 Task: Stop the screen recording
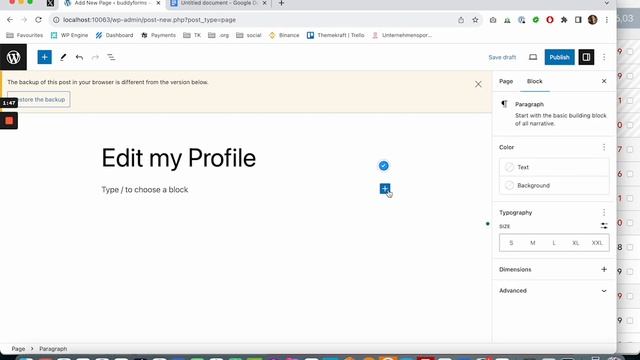[9, 121]
